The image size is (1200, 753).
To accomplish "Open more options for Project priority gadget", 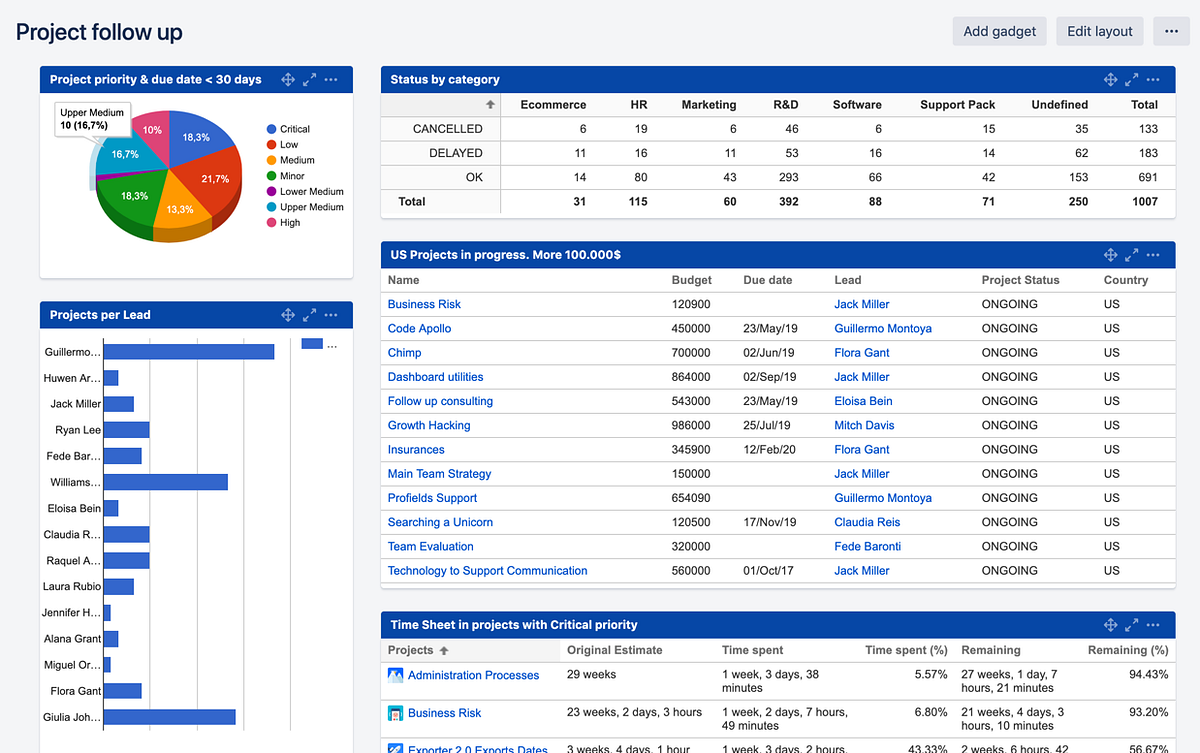I will pos(331,79).
